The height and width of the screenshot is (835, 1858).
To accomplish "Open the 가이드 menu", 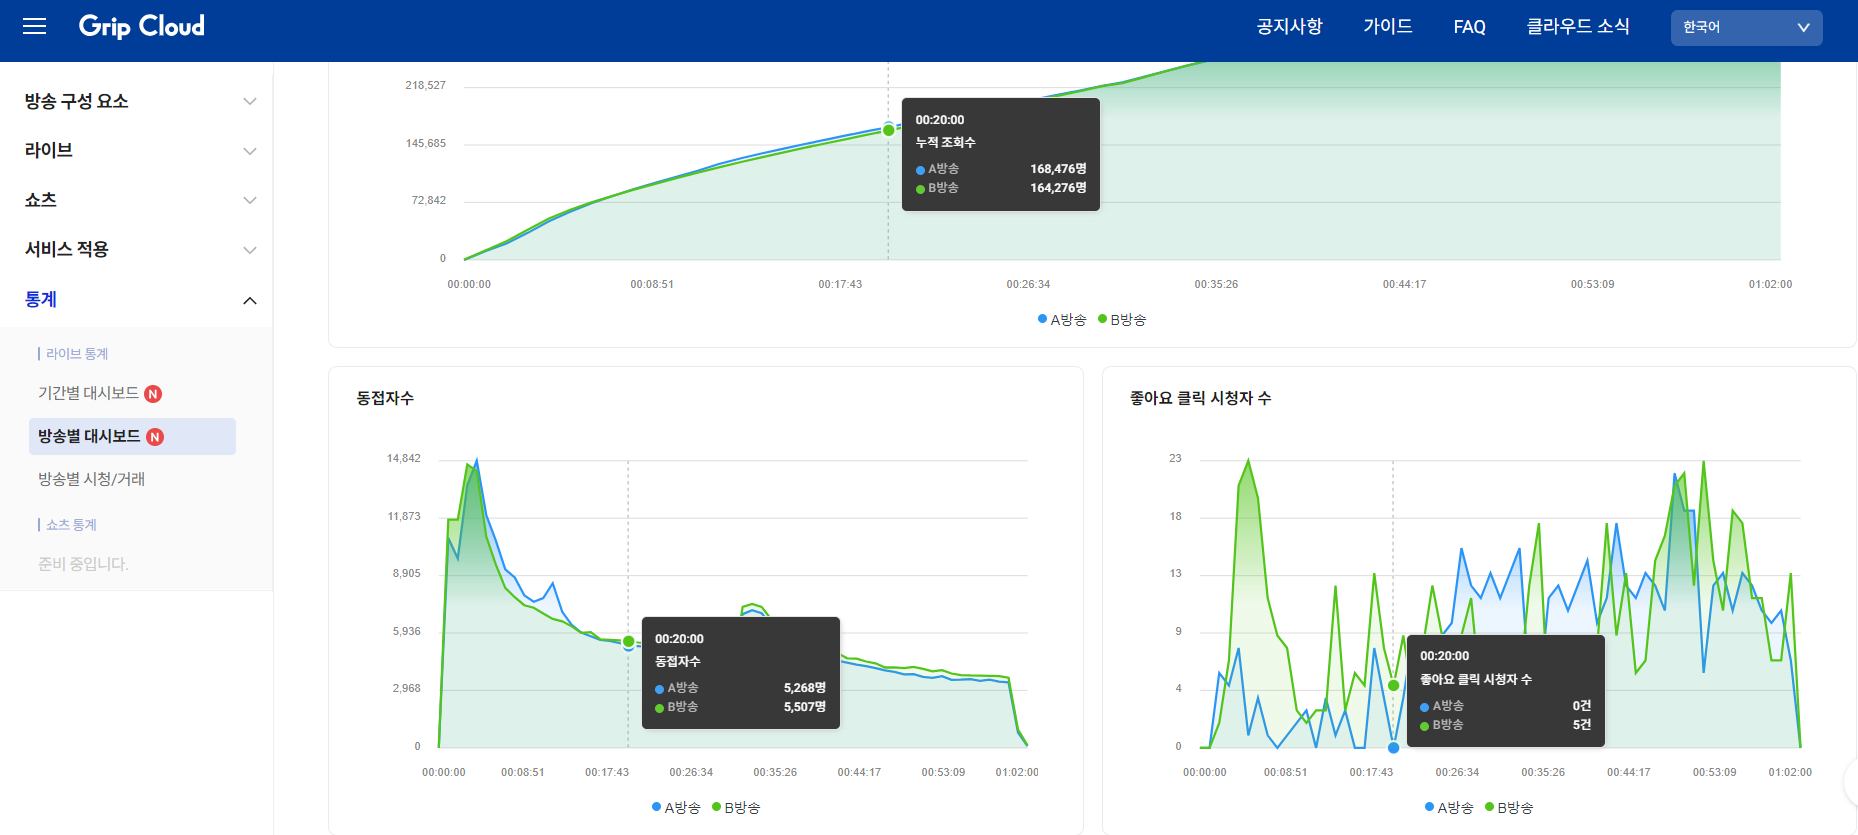I will [x=1388, y=27].
